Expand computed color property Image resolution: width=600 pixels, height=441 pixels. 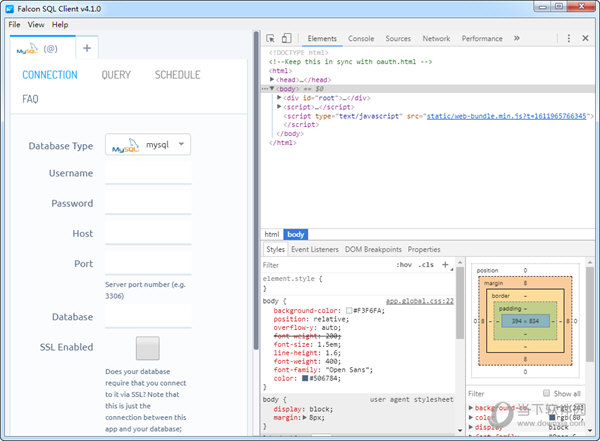[x=471, y=417]
